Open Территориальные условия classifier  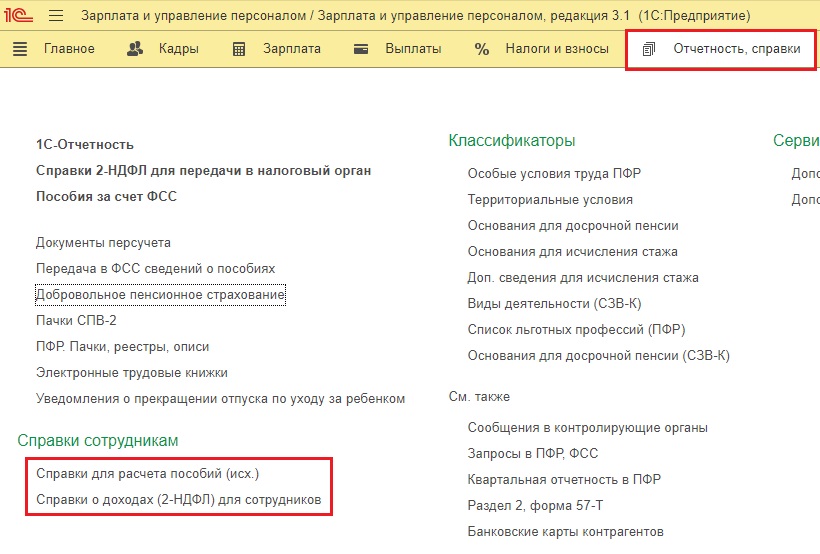tap(550, 200)
